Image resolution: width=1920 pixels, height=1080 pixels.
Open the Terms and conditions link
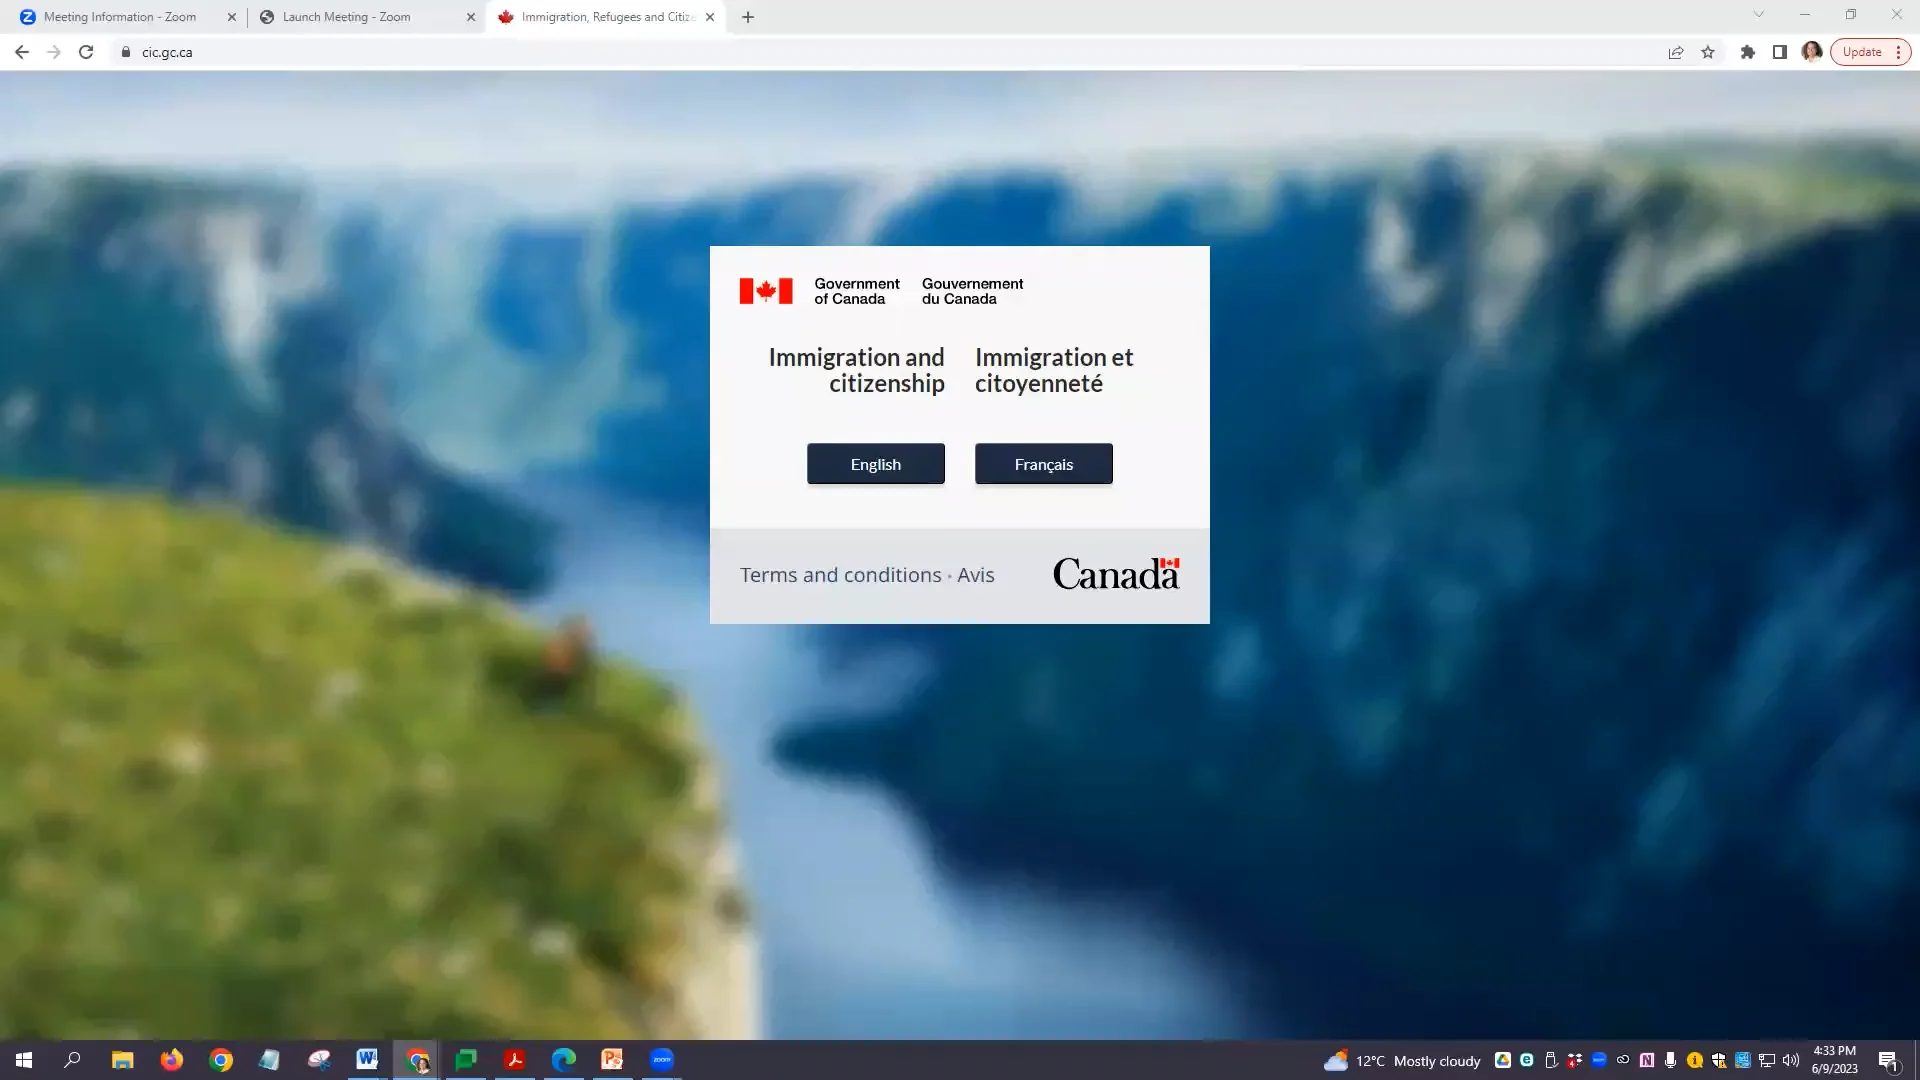840,575
